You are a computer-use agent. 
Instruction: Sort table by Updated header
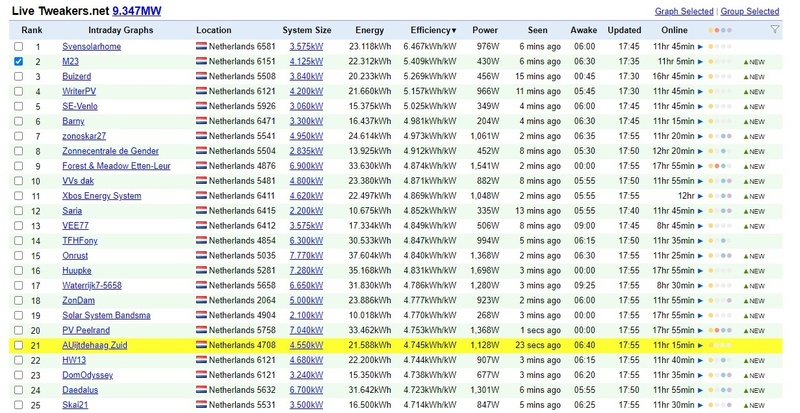(x=624, y=30)
